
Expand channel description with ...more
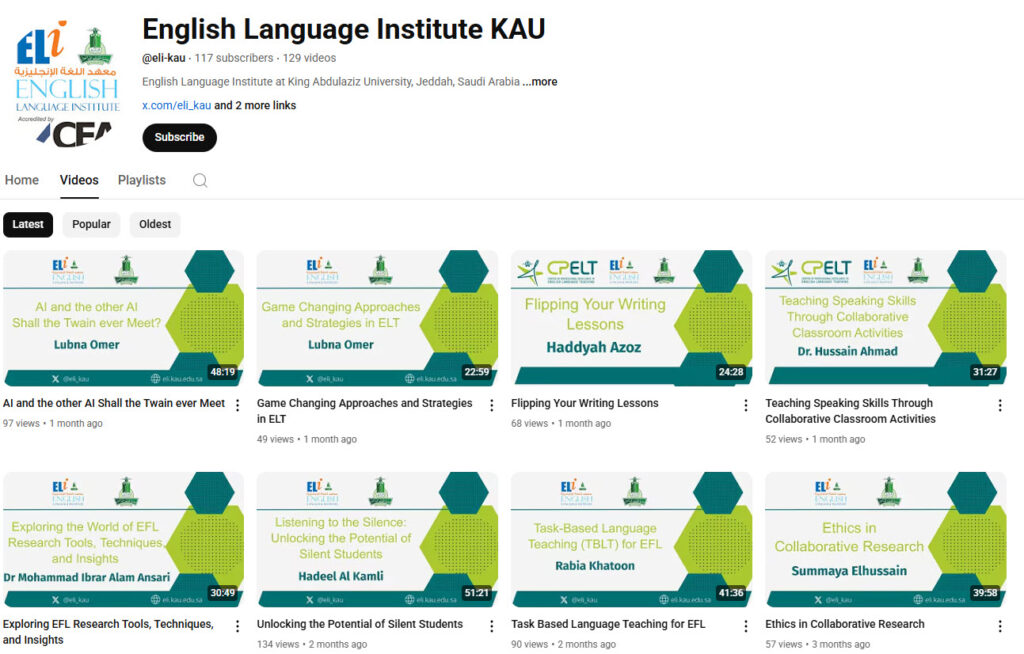(540, 82)
